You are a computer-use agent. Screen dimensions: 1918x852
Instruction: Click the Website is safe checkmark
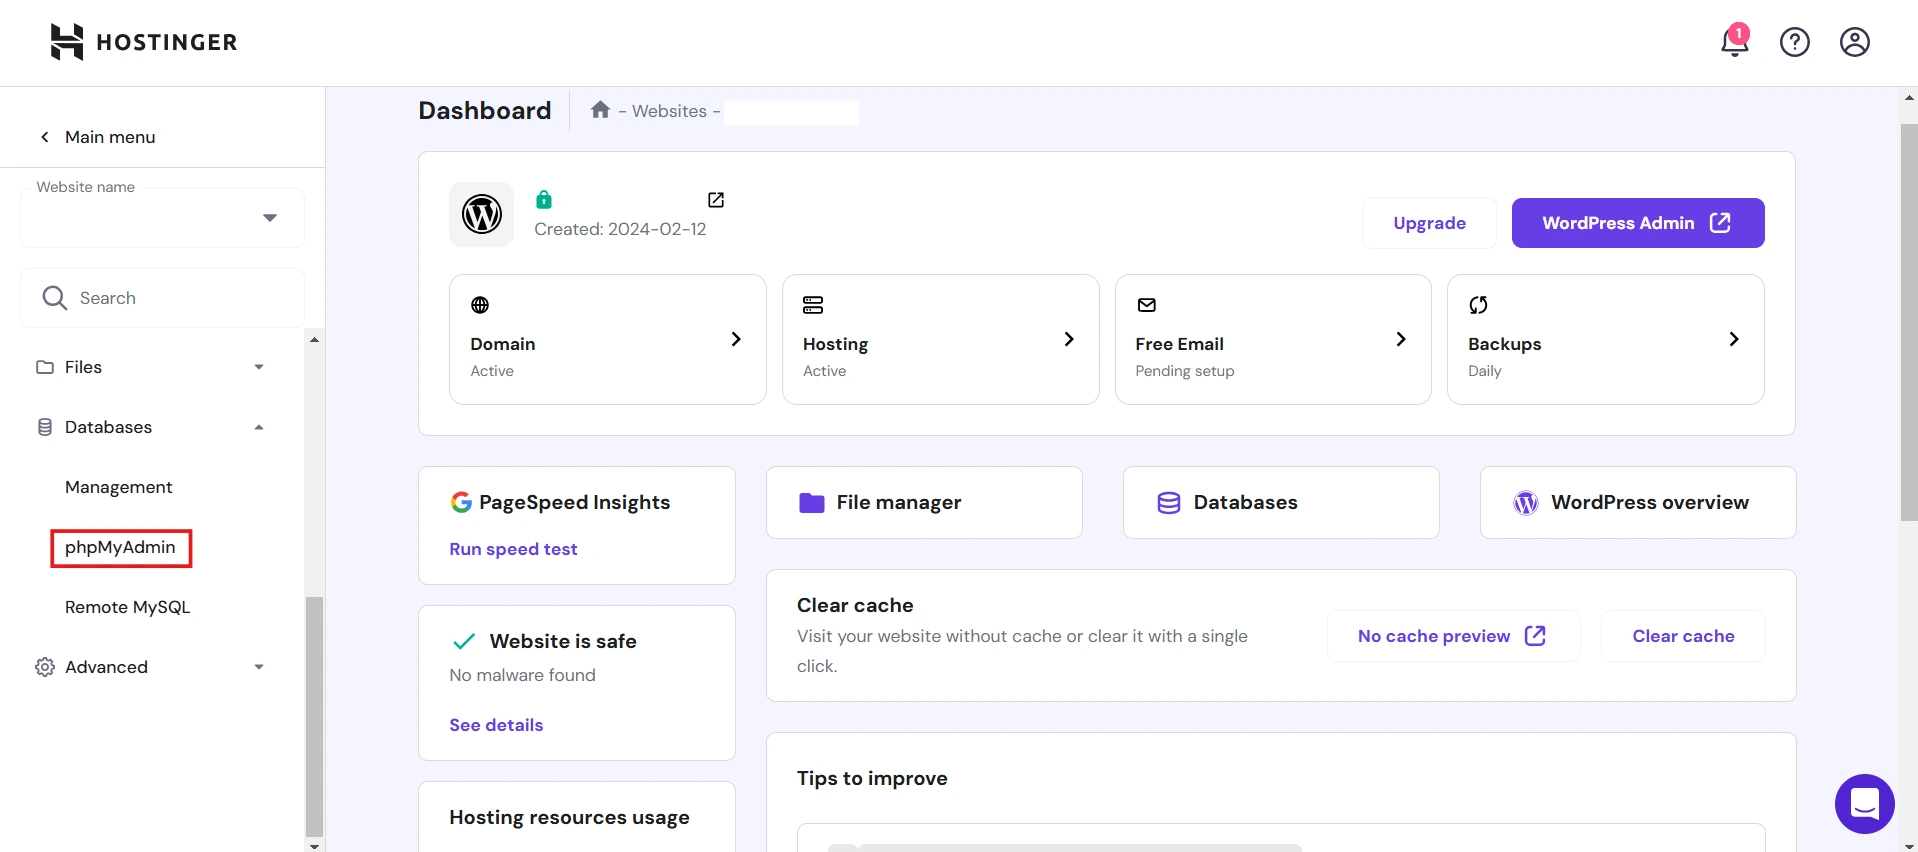click(464, 641)
